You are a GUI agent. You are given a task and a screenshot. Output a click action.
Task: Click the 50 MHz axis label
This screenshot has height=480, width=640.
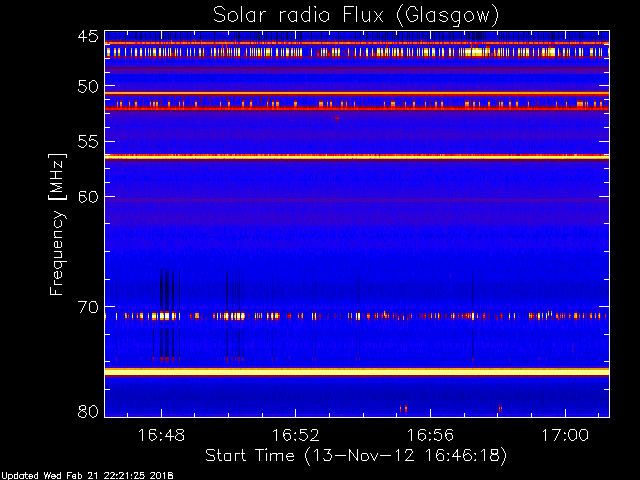click(x=88, y=87)
